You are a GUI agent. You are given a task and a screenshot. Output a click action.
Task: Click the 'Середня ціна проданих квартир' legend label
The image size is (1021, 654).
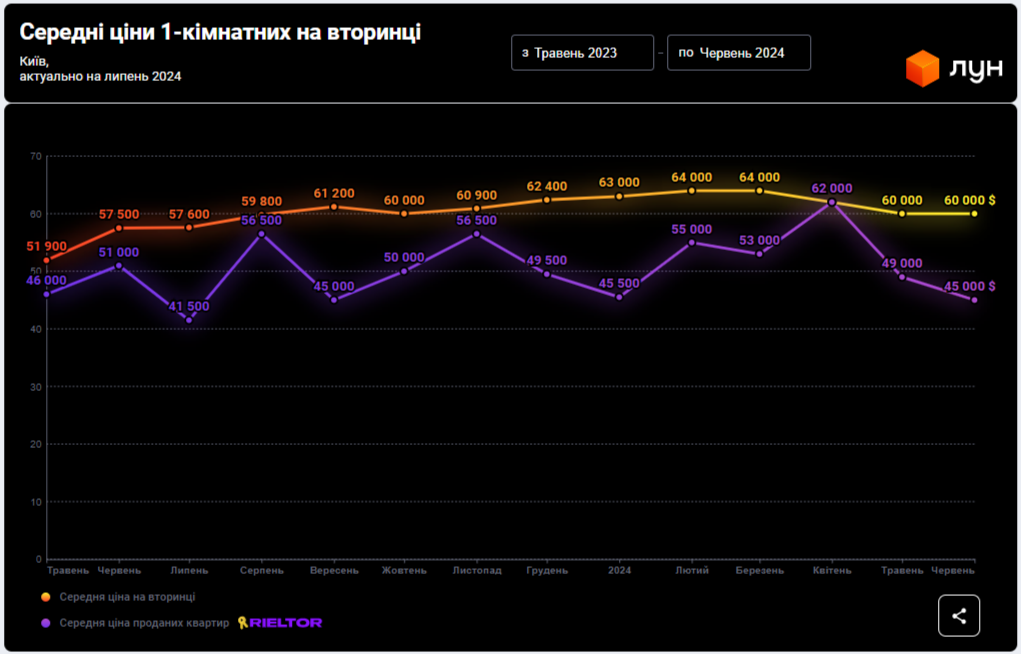144,623
